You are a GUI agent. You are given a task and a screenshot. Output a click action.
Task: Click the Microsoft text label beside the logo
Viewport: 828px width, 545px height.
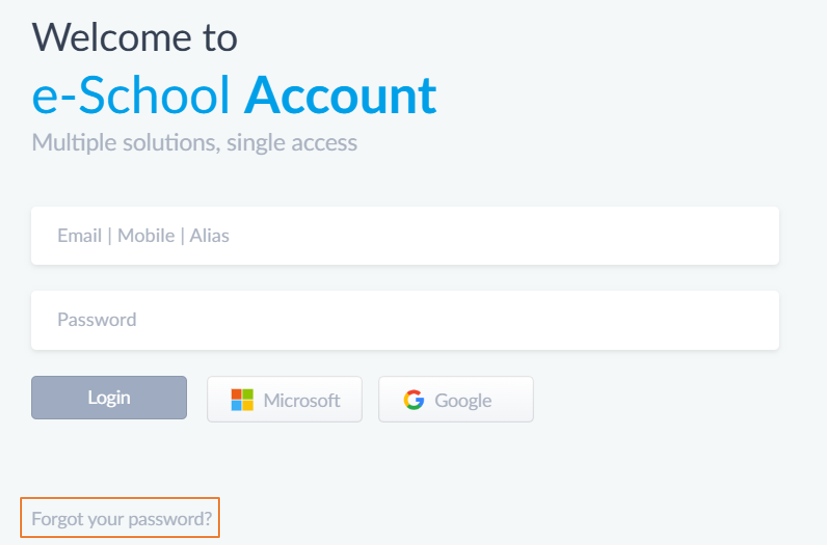pos(302,400)
